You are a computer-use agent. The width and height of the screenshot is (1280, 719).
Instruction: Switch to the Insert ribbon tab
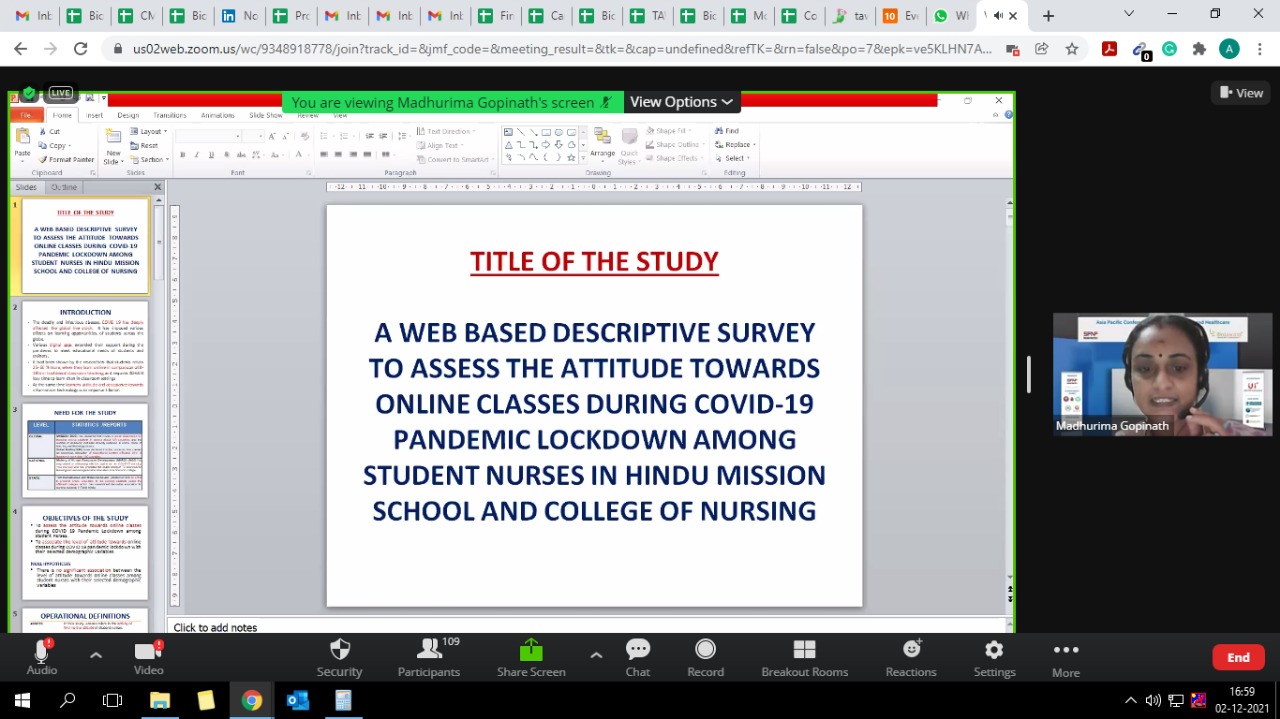(x=94, y=115)
